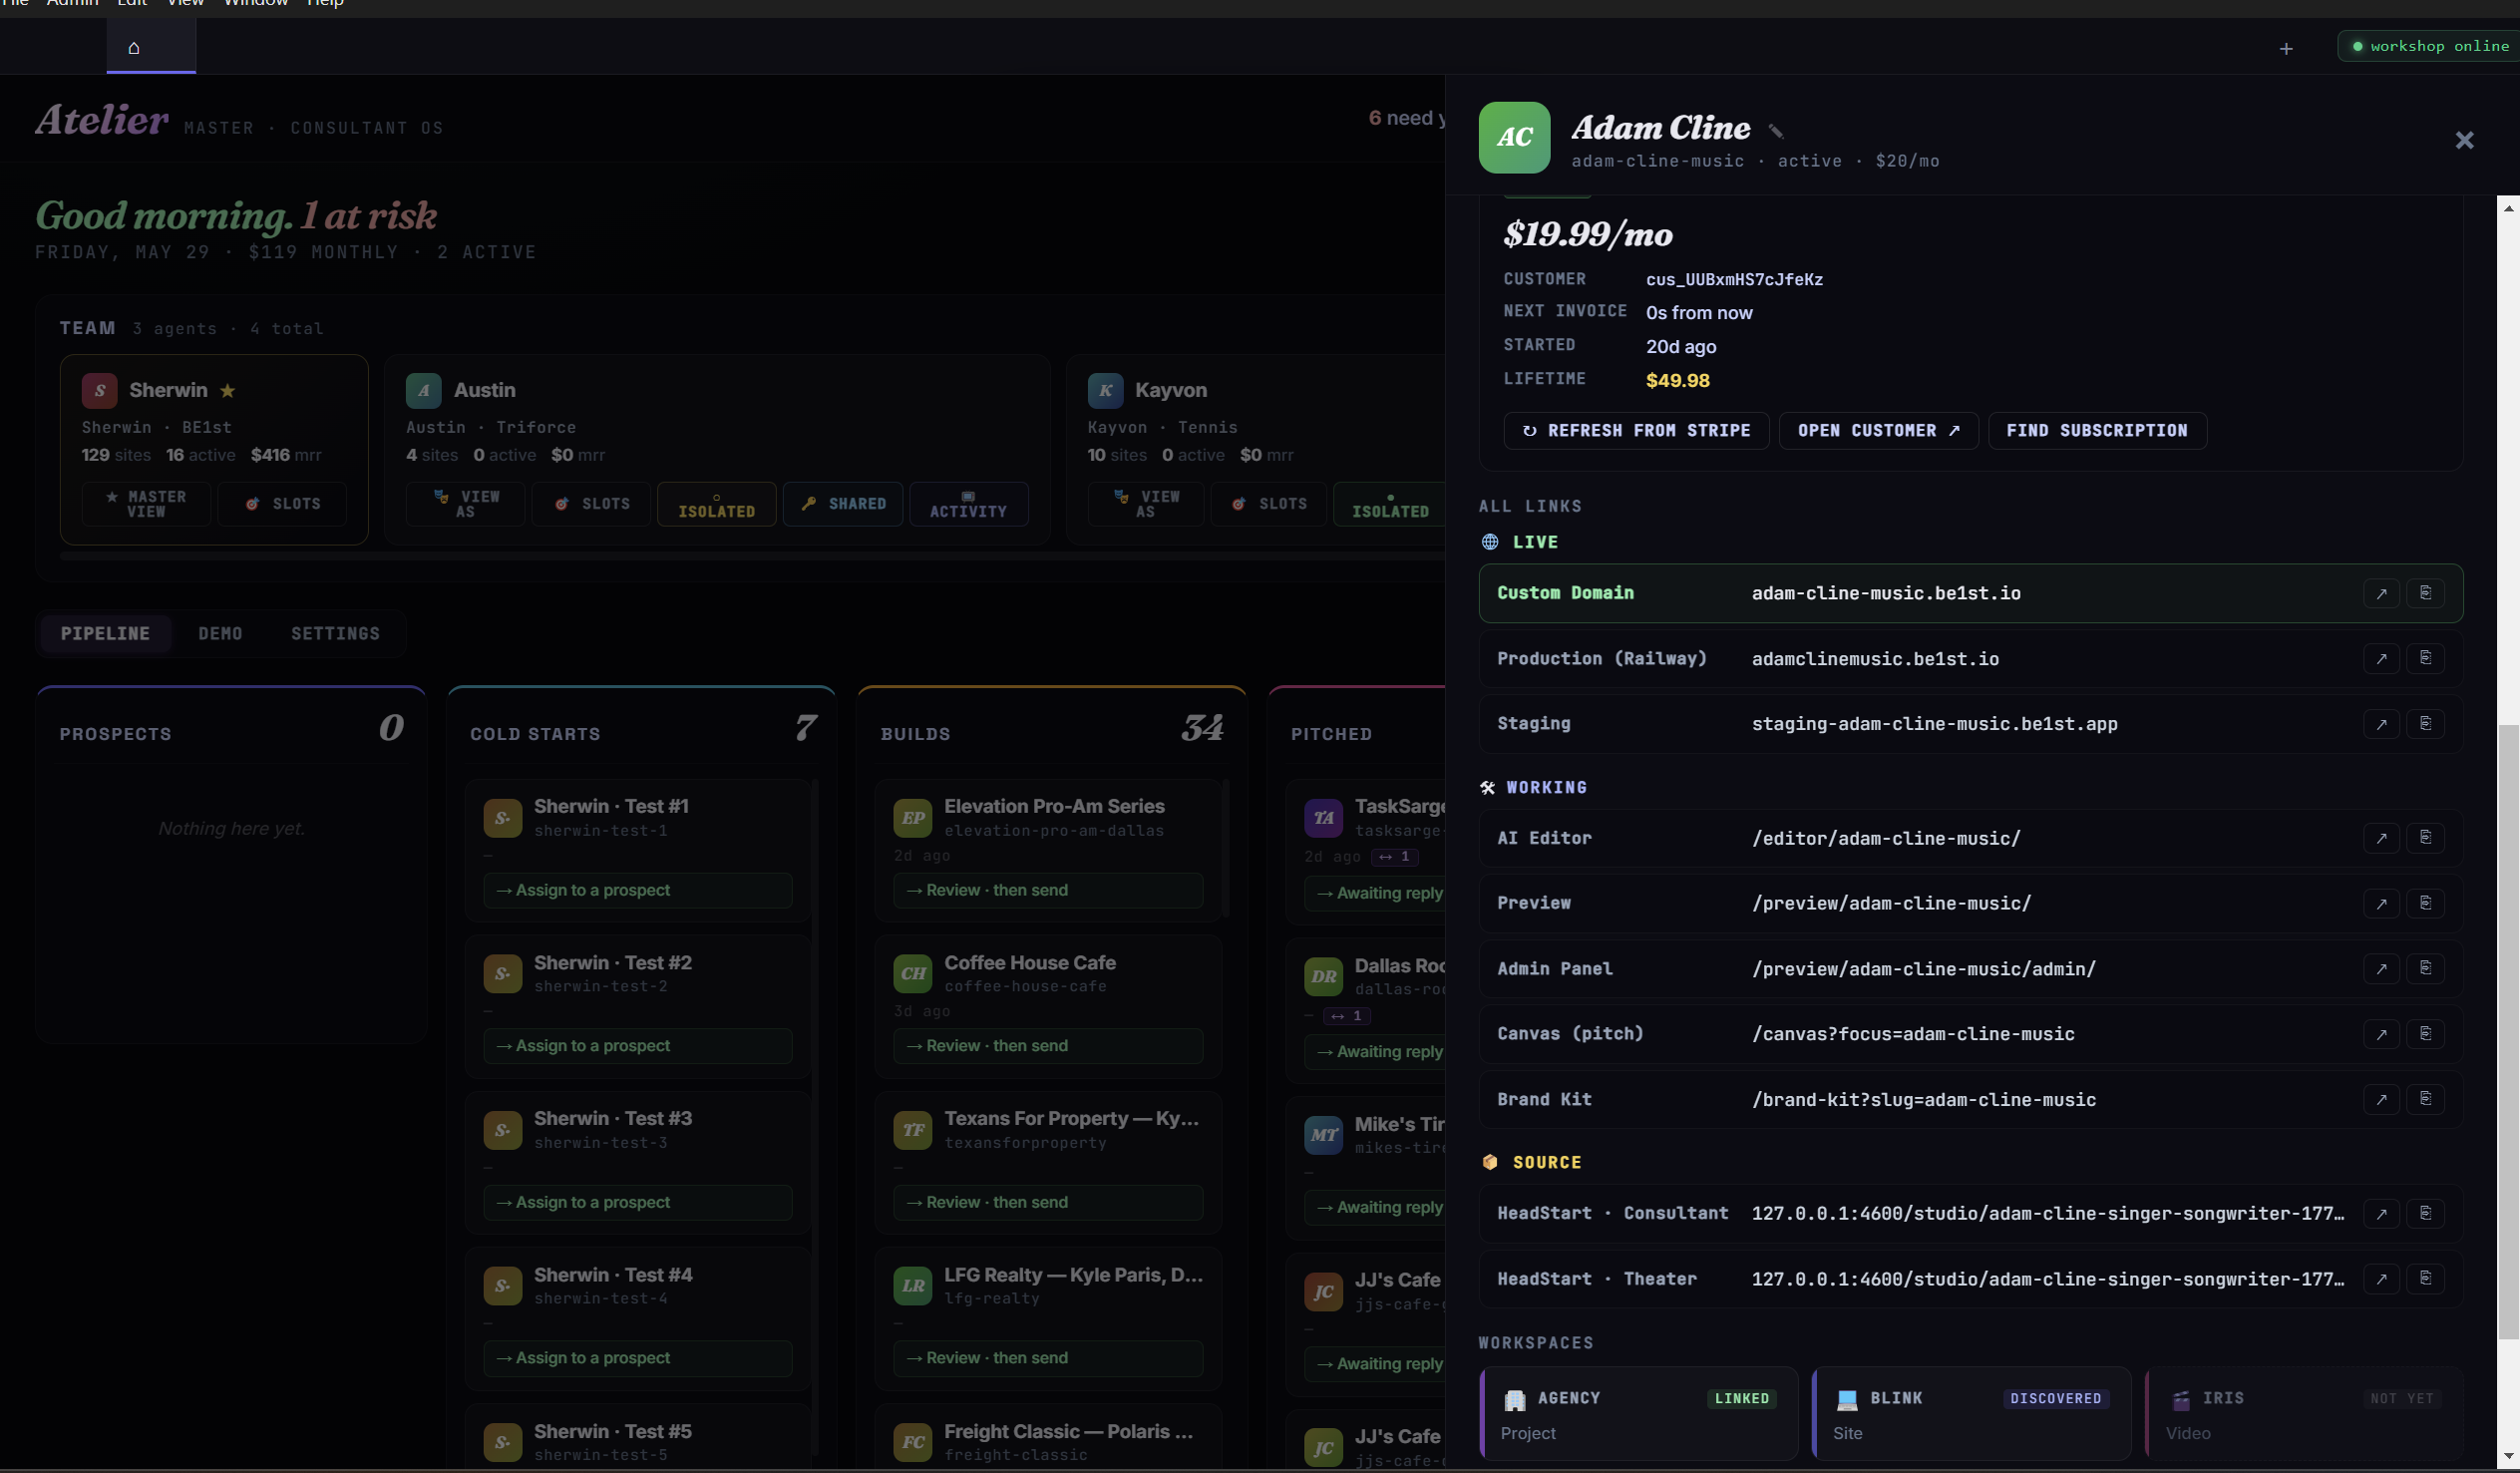Review then send Elevation Pro-Am Series
Image resolution: width=2520 pixels, height=1473 pixels.
pyautogui.click(x=1048, y=891)
